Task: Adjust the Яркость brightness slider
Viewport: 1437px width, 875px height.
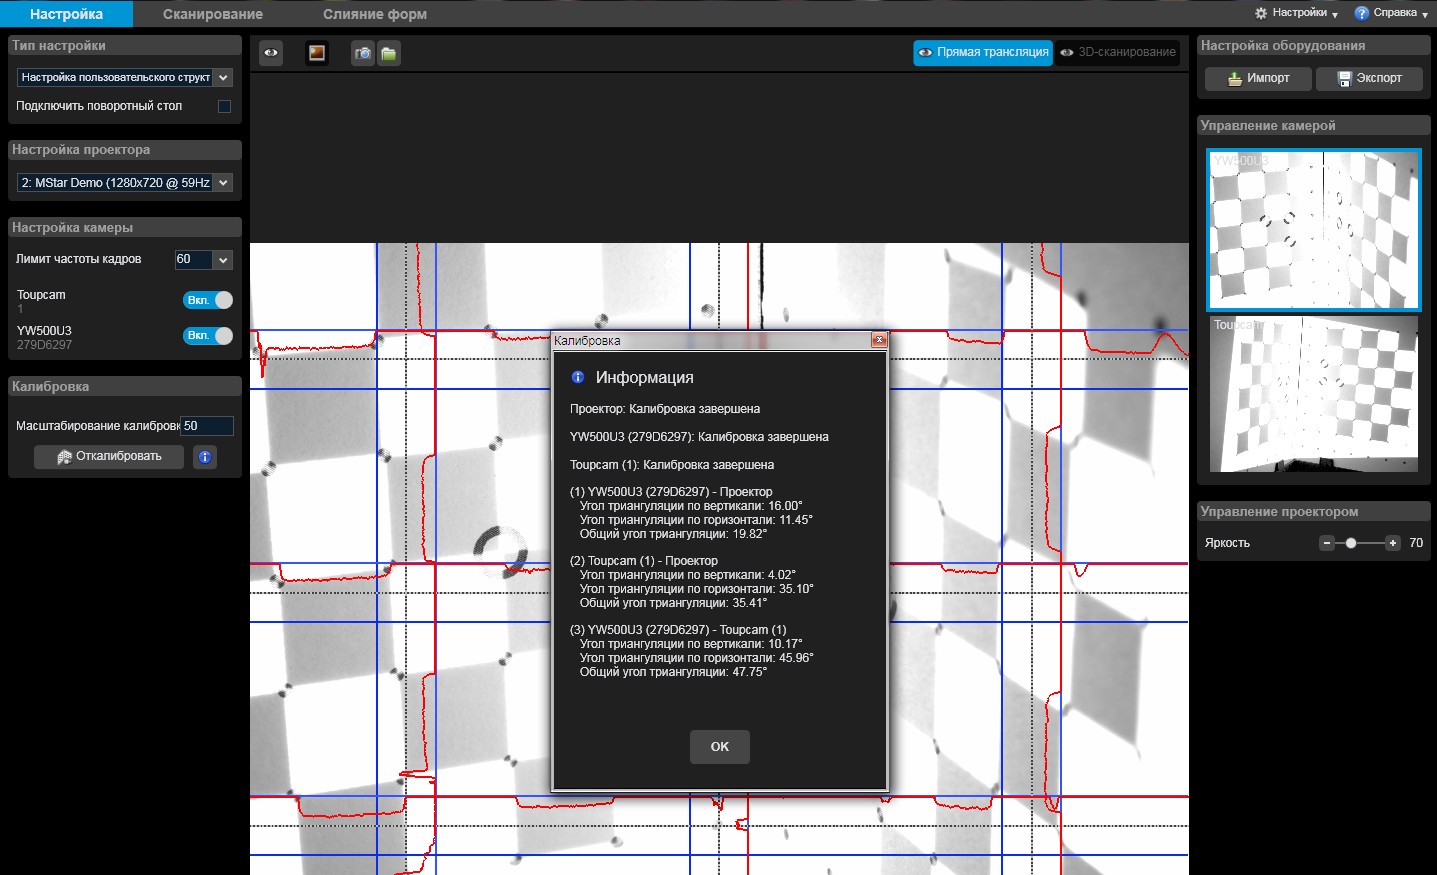Action: coord(1351,543)
